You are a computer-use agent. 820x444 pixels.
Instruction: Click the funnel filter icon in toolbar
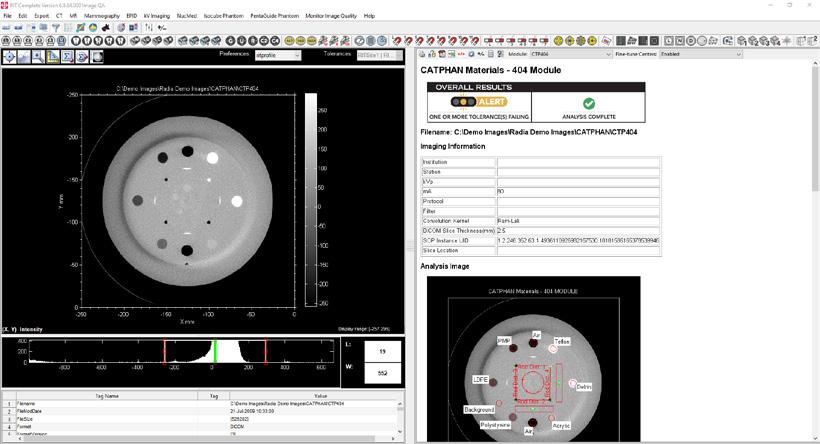(x=56, y=28)
